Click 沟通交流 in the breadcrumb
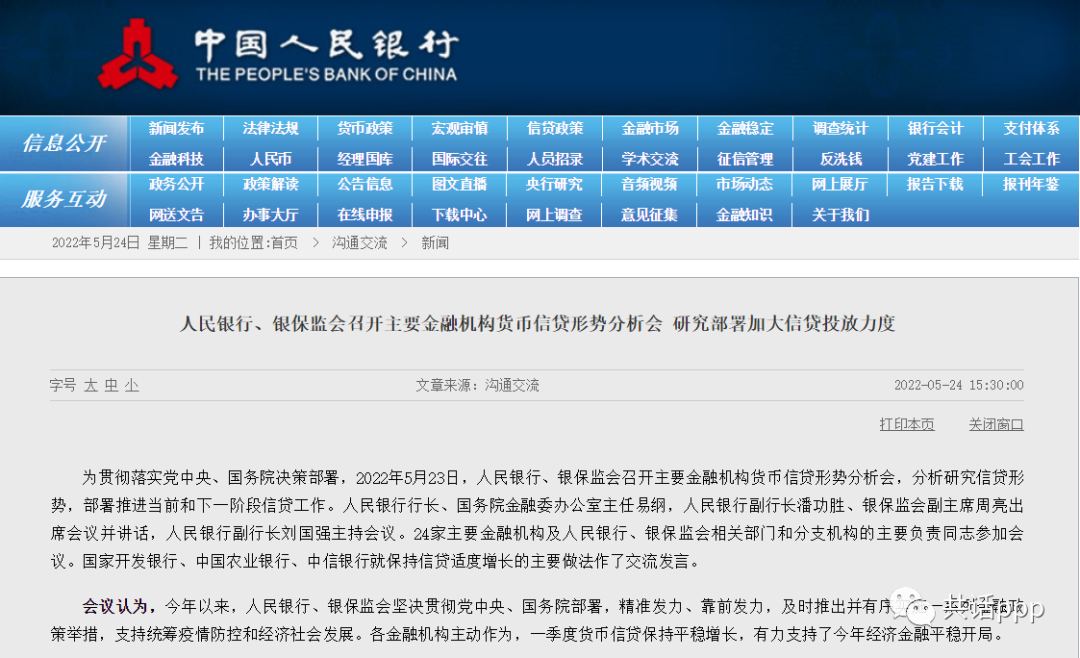The image size is (1080, 658). pos(360,243)
